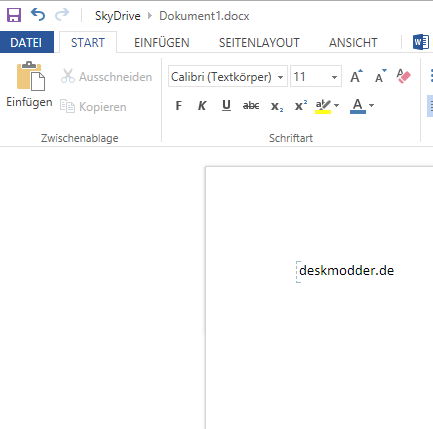
Task: Toggle underline formatting (U)
Action: [x=226, y=106]
